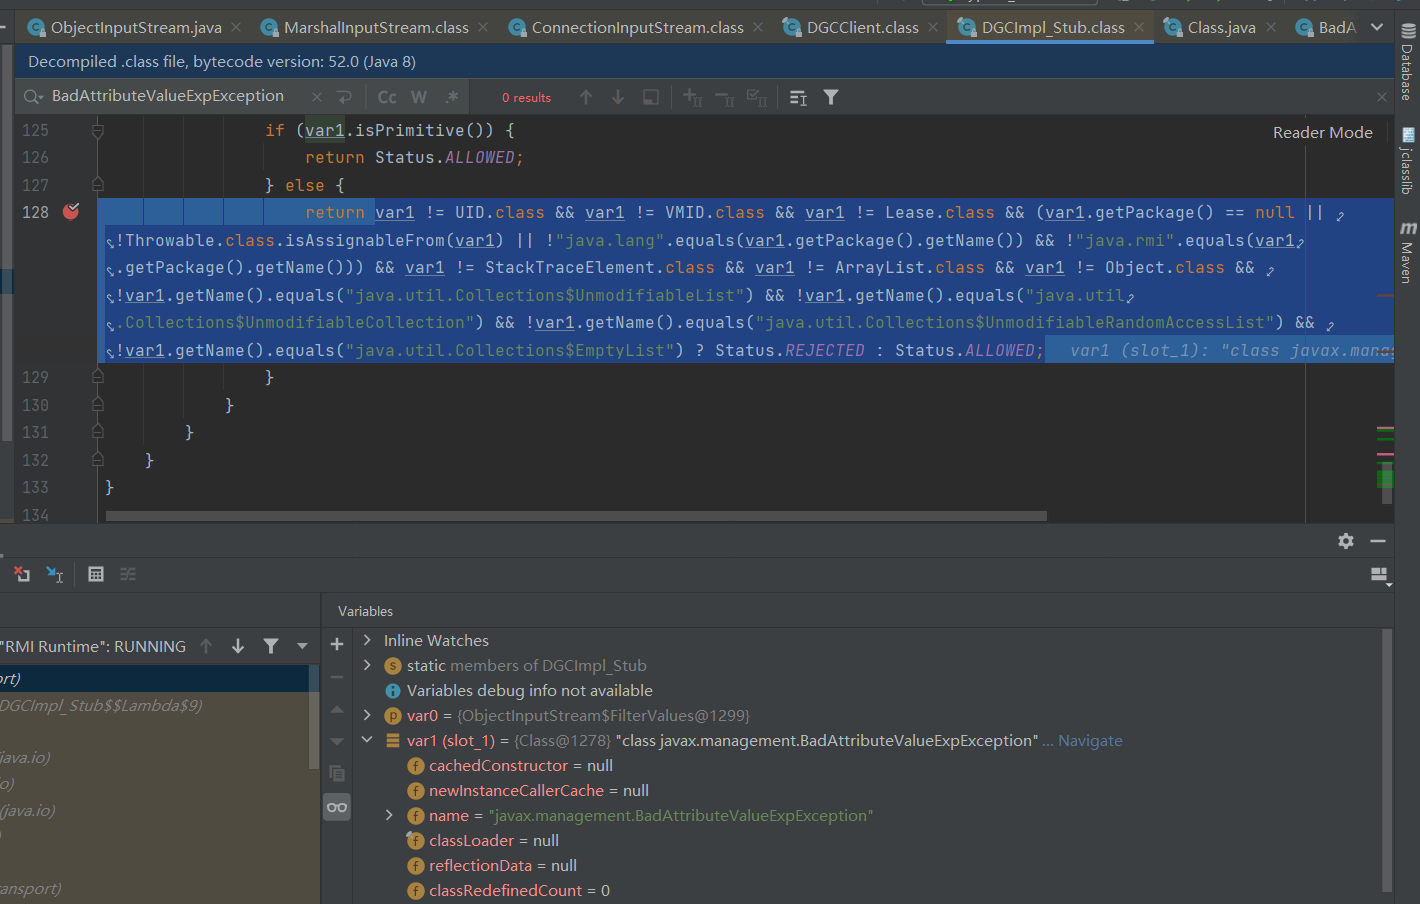Click the editor horizontal scrollbar

coord(576,516)
